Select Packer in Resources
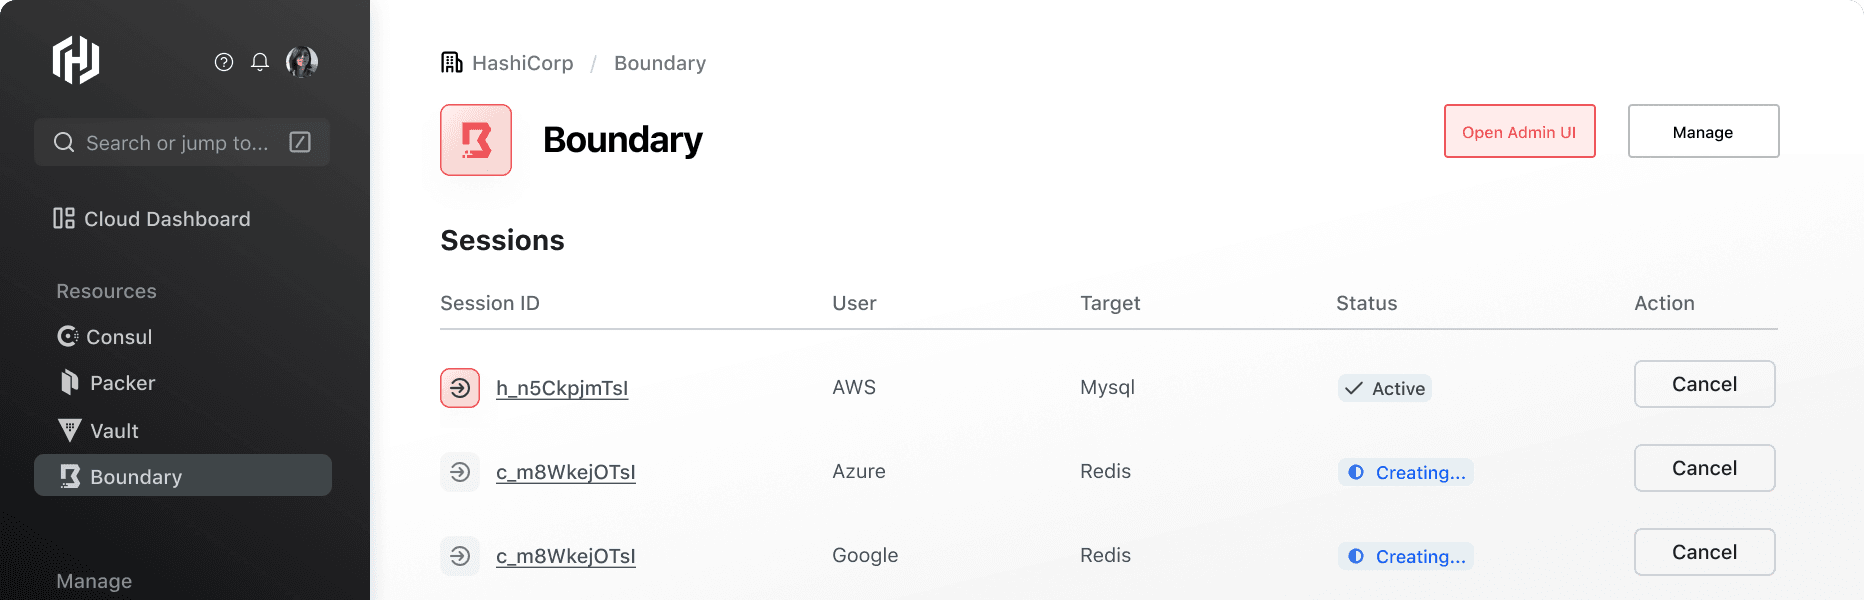The height and width of the screenshot is (600, 1864). point(107,383)
